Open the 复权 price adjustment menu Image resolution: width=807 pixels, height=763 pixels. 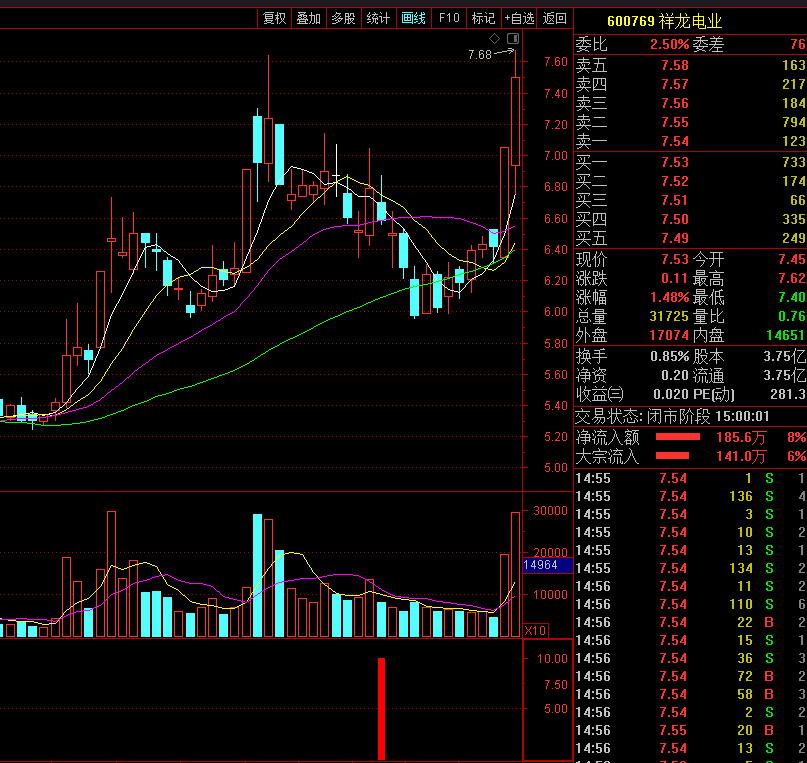(x=274, y=19)
